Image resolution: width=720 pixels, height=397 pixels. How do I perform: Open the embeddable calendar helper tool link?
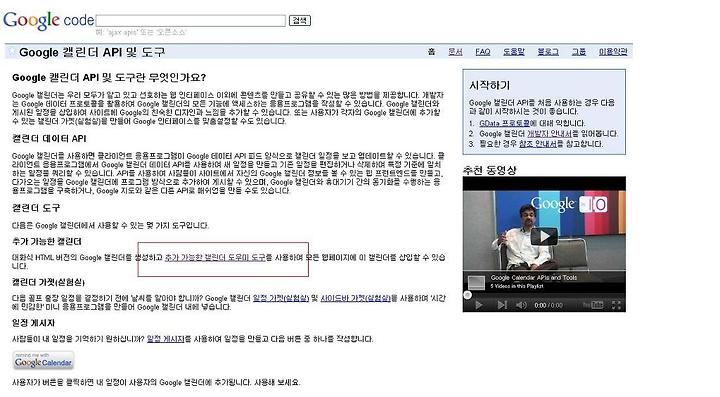tap(215, 257)
